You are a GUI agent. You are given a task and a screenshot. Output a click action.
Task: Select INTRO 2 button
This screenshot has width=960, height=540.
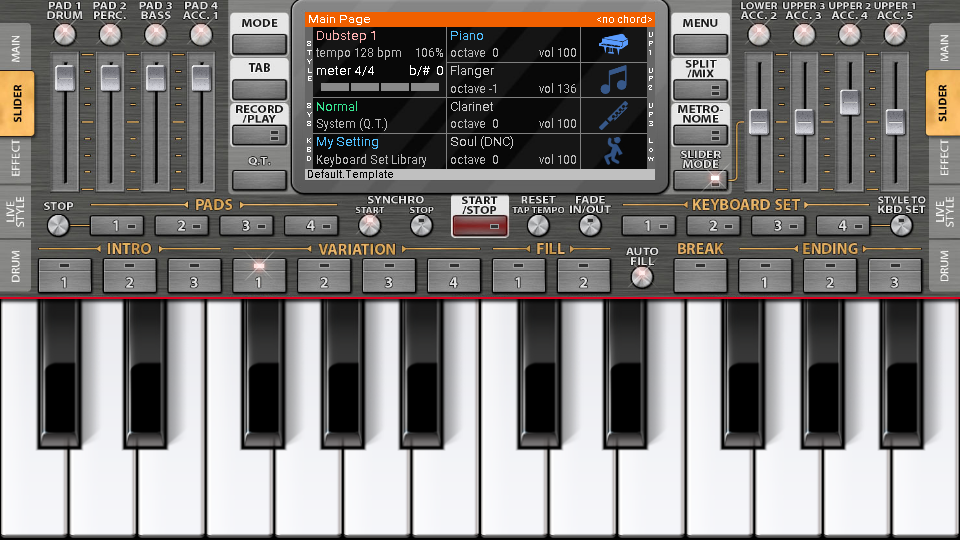[129, 276]
